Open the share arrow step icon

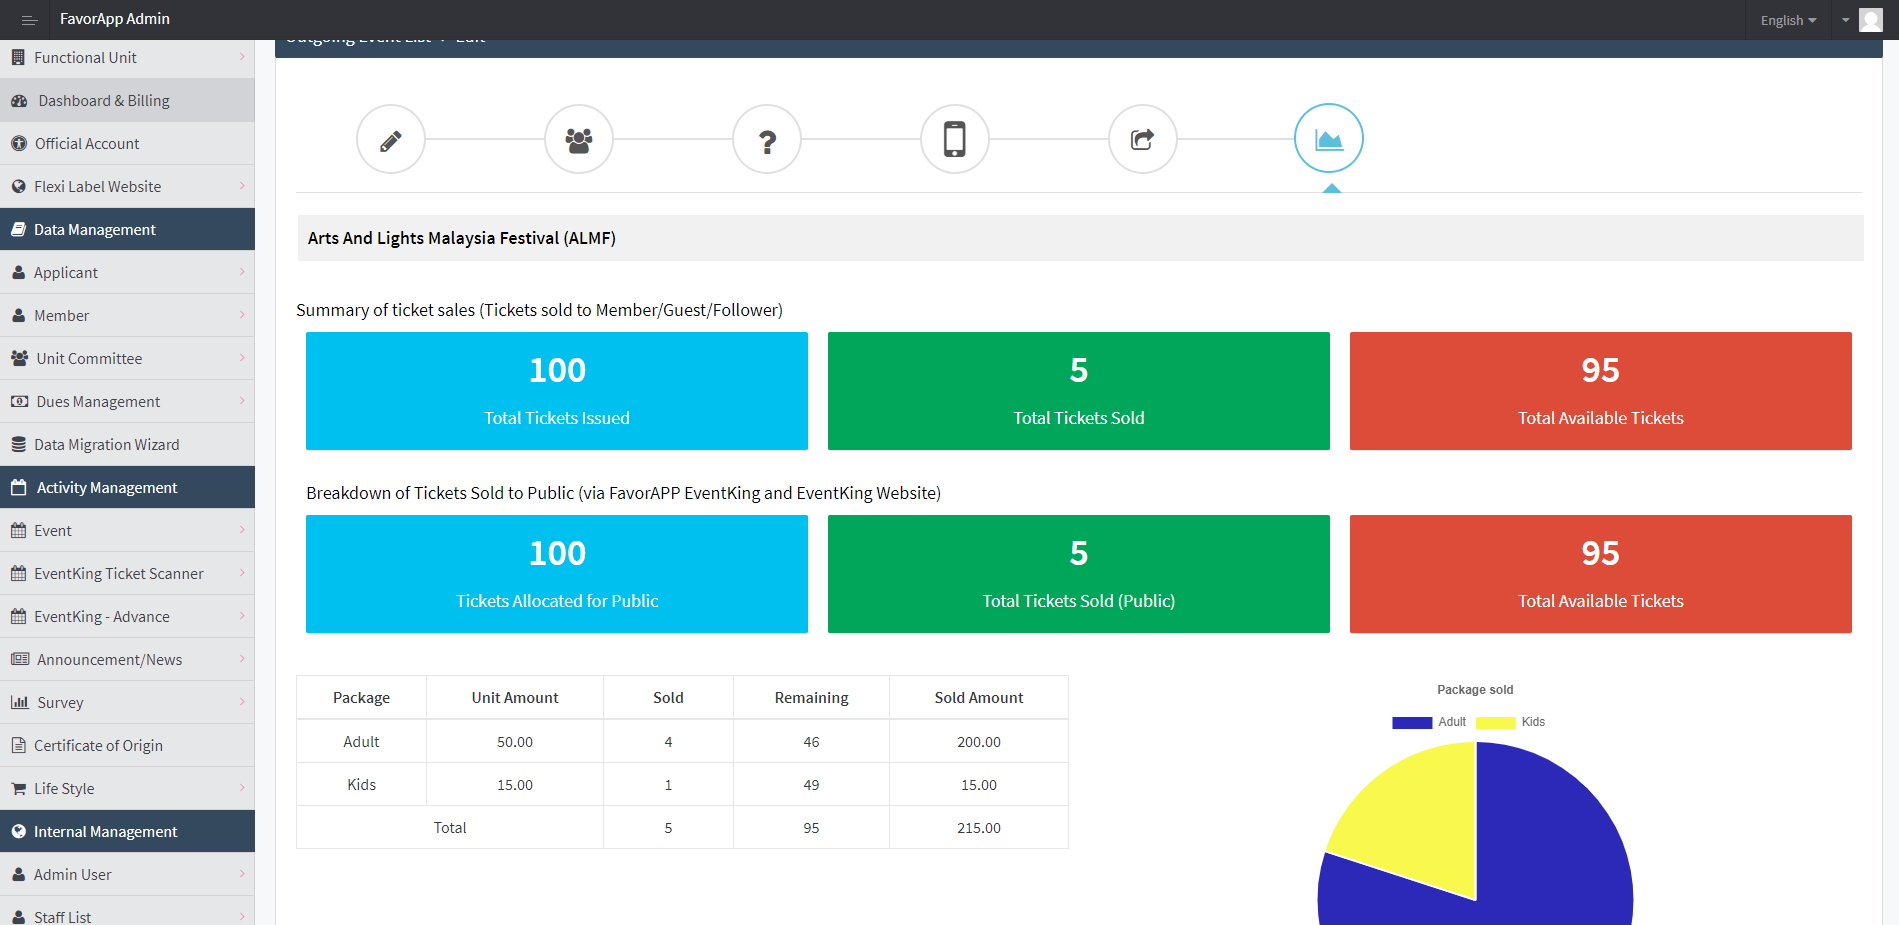pyautogui.click(x=1142, y=140)
